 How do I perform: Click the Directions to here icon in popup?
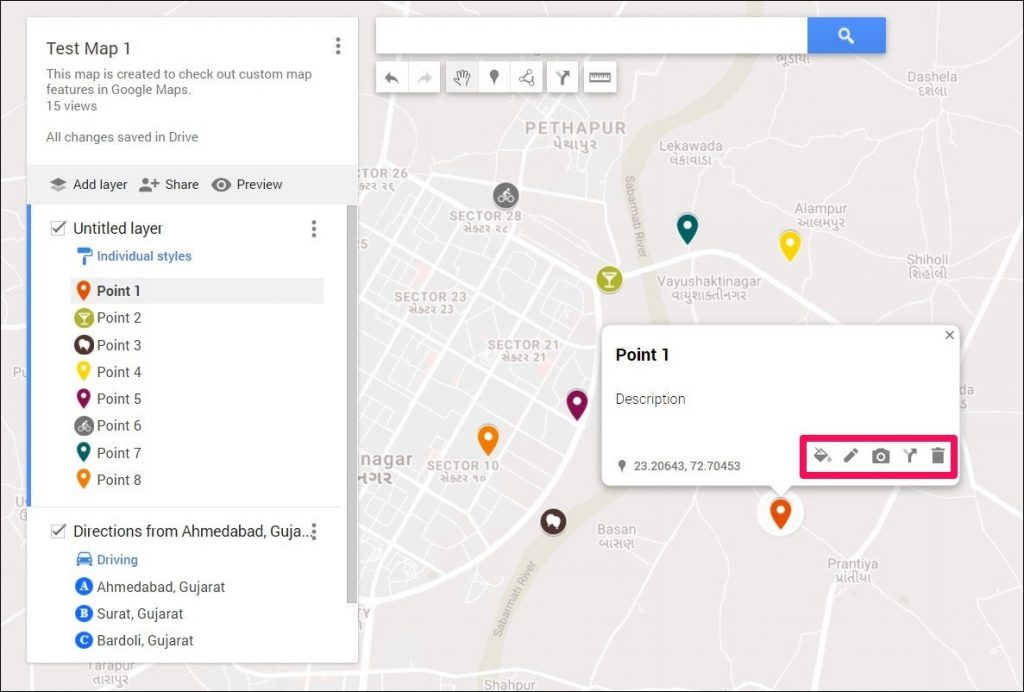[x=910, y=455]
